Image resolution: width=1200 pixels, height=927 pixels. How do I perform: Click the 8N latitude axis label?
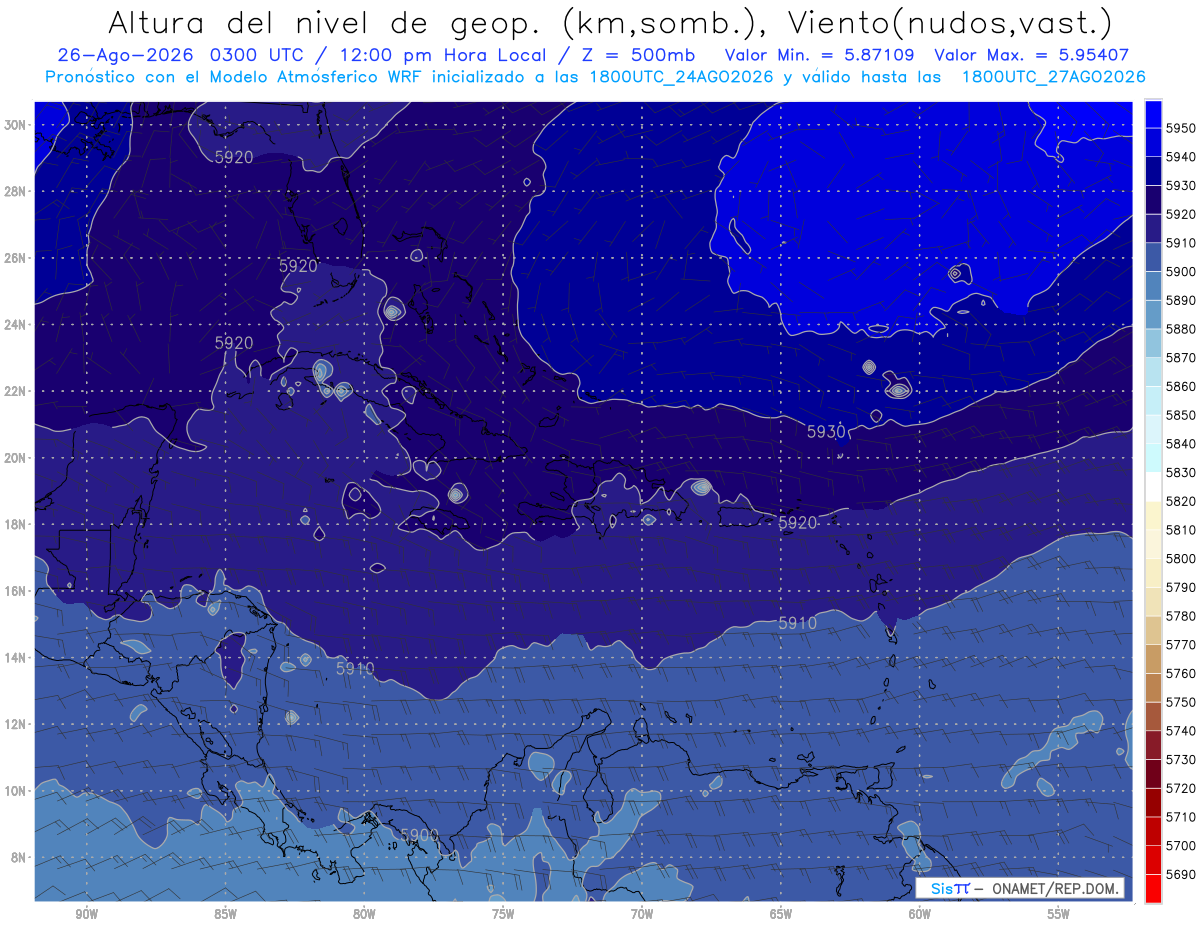[x=20, y=858]
